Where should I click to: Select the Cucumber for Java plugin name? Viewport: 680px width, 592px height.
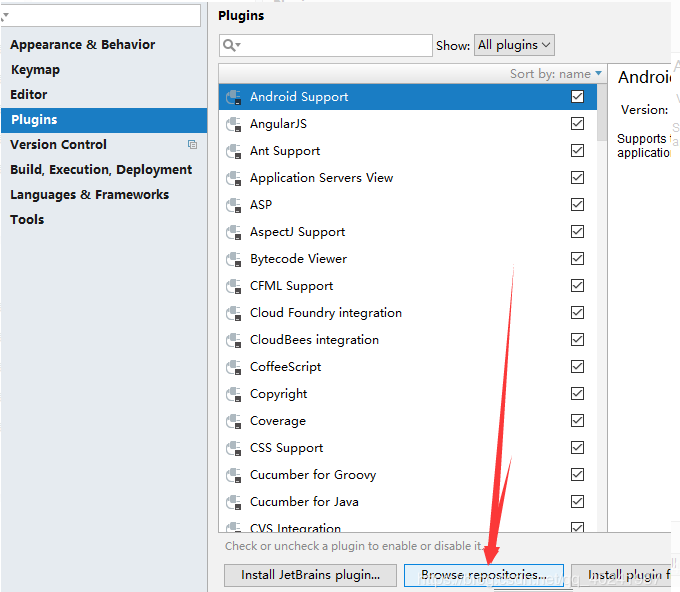pos(304,502)
